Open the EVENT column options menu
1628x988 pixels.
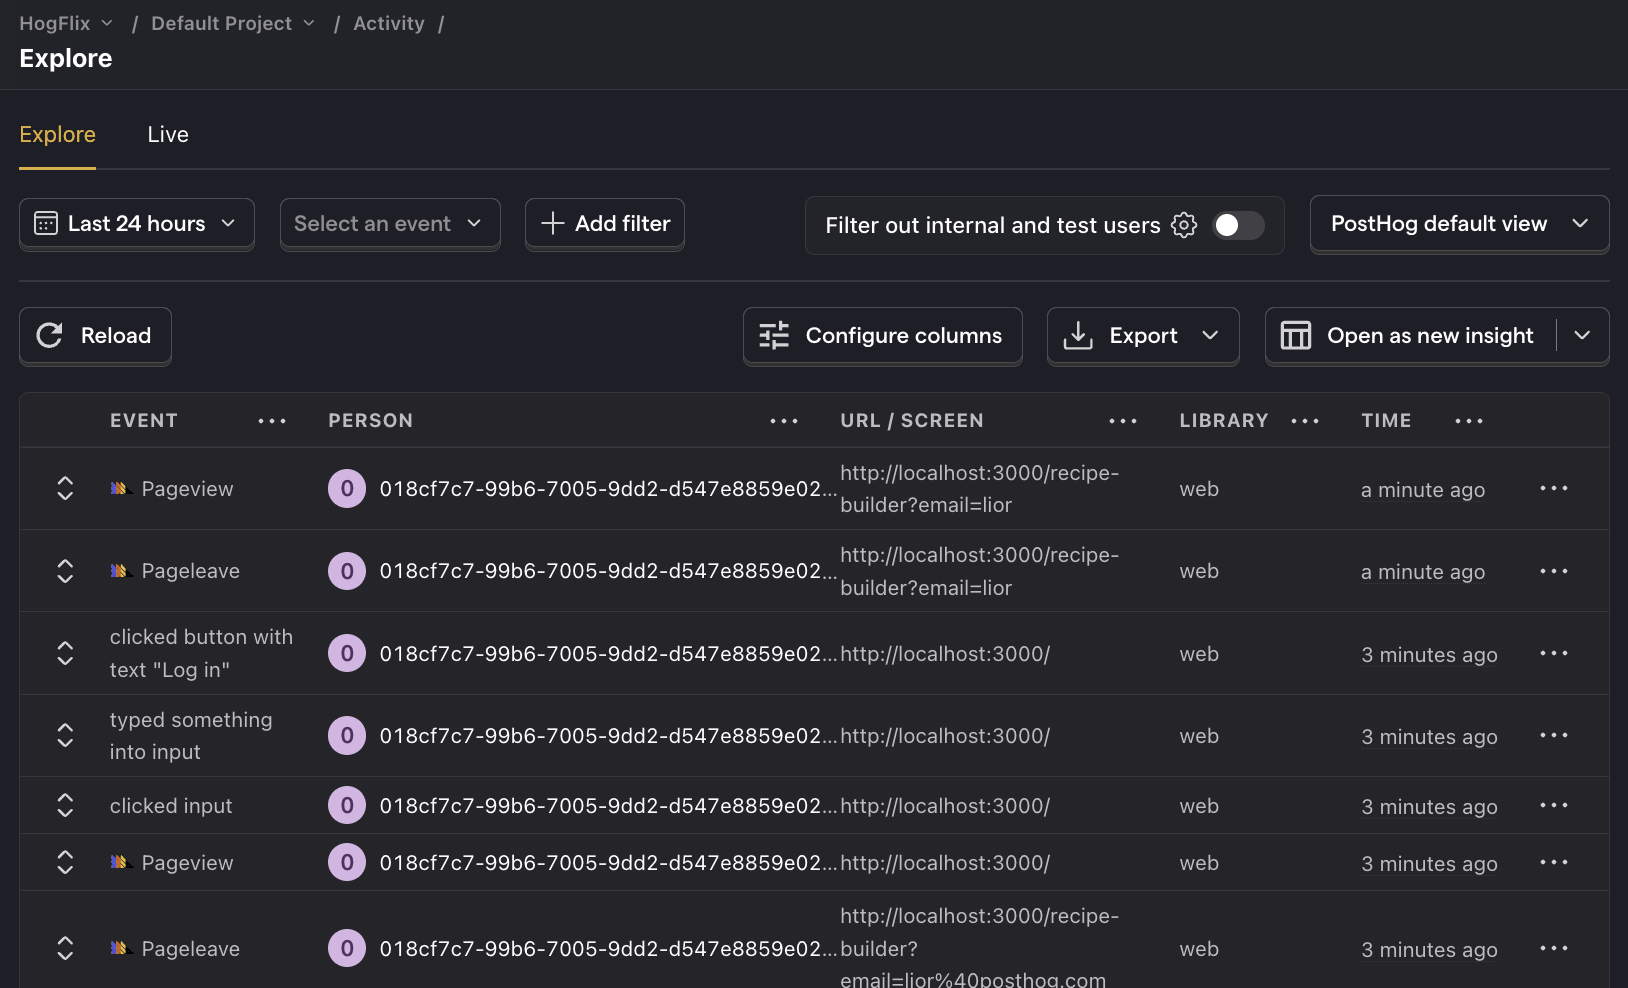point(272,421)
